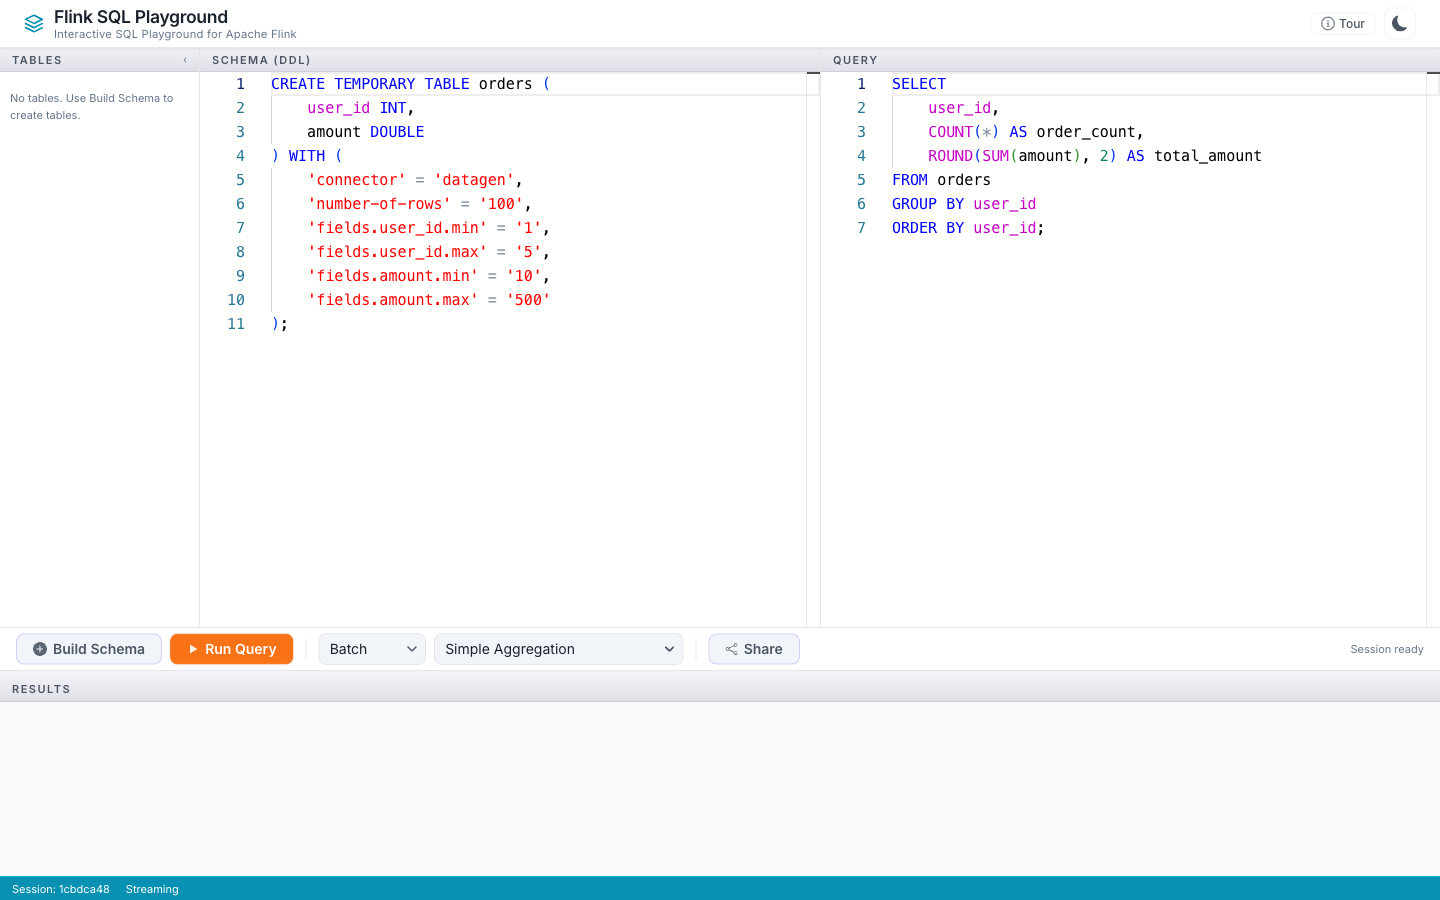Click the Results panel header
Viewport: 1440px width, 900px height.
coord(41,689)
